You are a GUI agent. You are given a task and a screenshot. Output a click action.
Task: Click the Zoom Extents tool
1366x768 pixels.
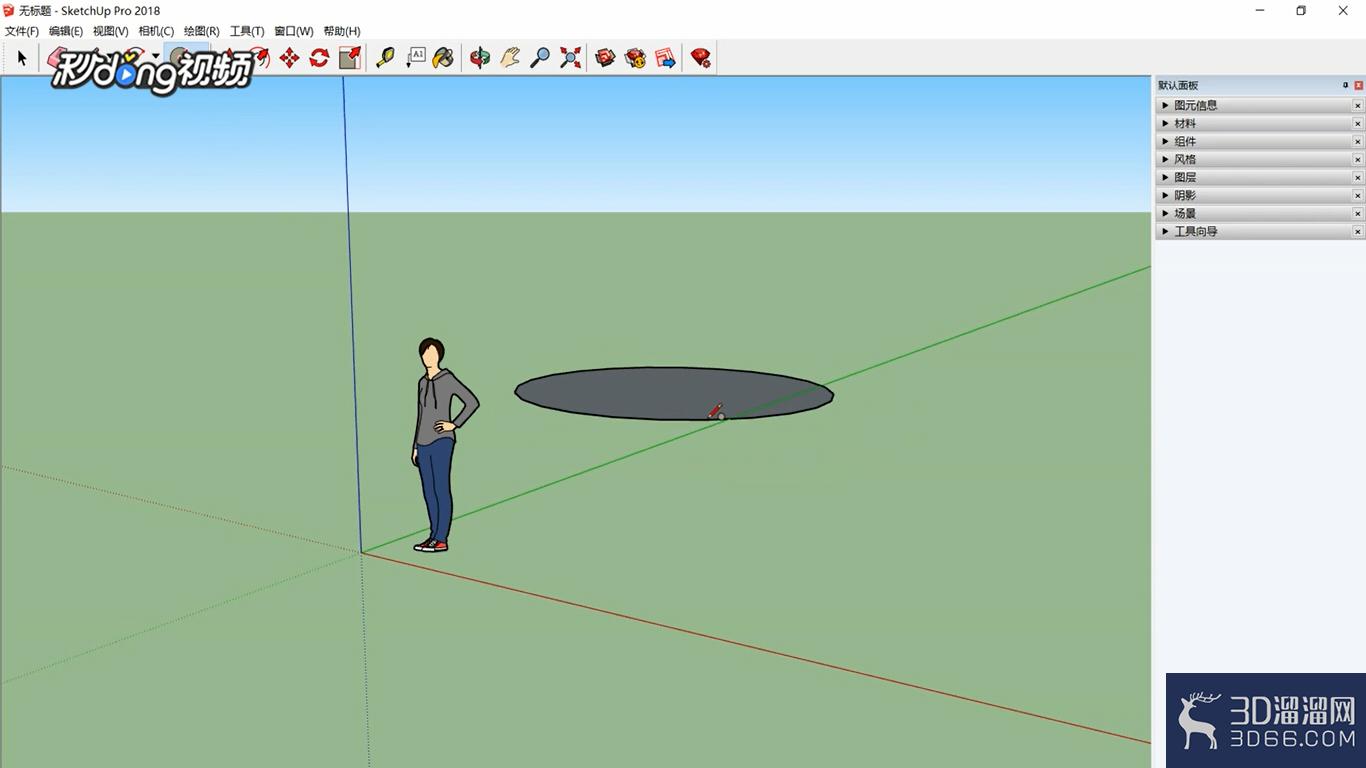pos(570,58)
